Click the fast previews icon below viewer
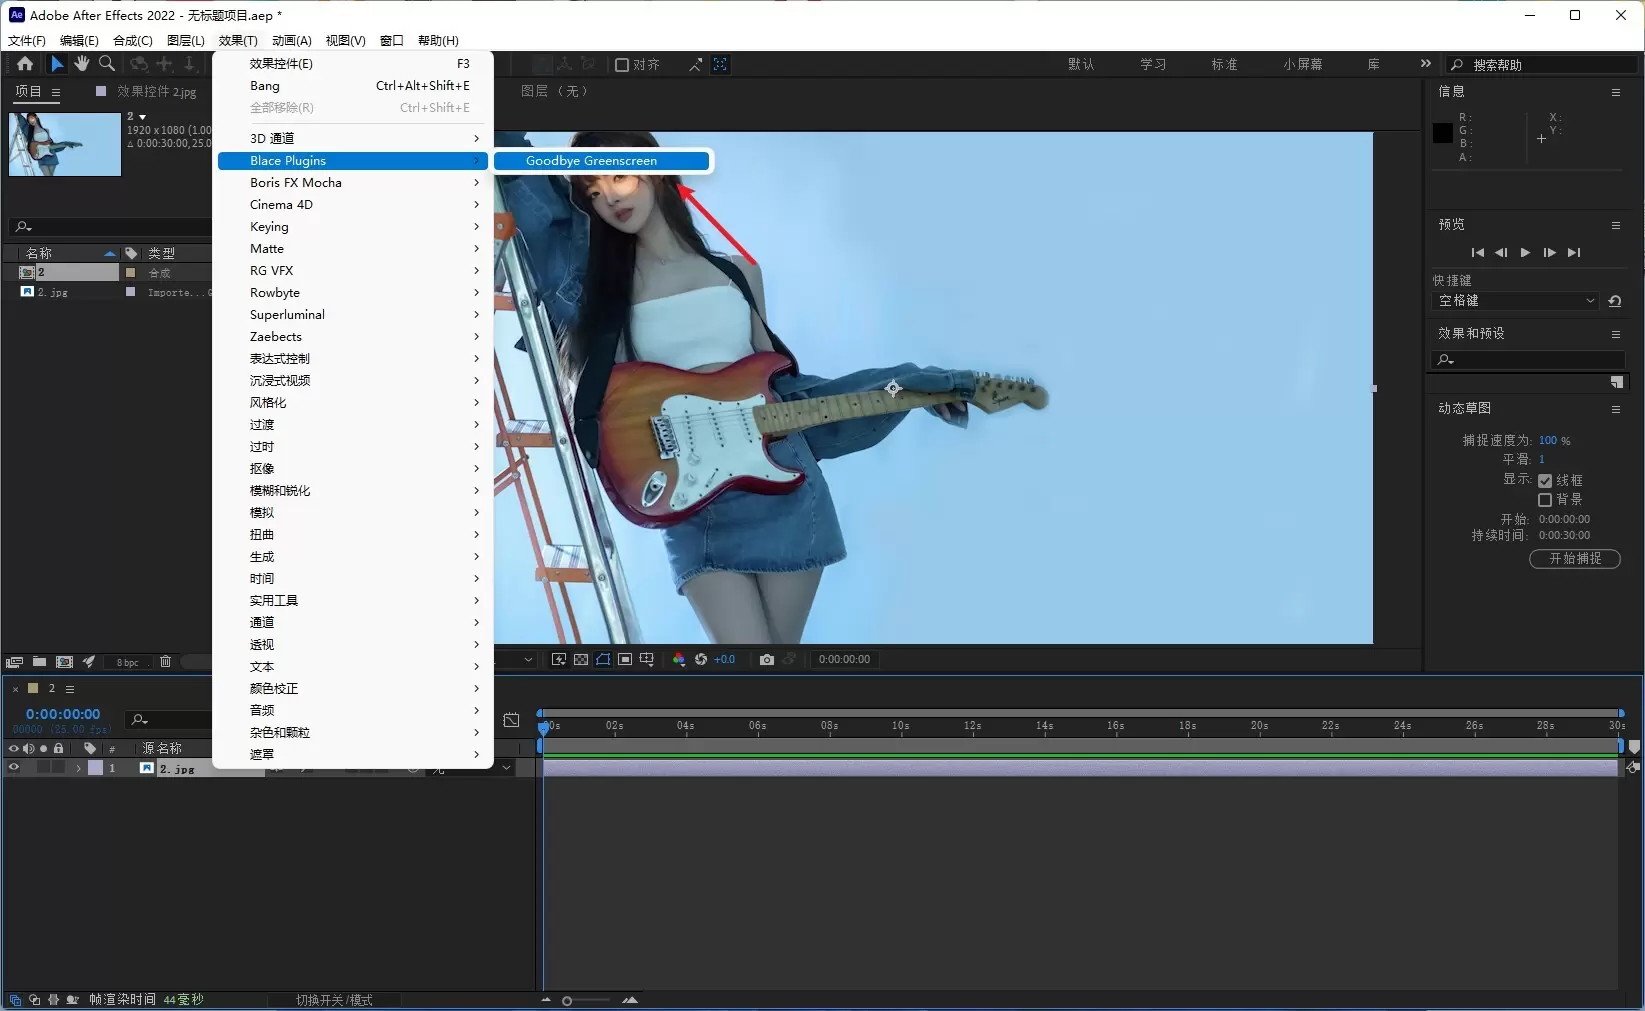The image size is (1645, 1011). coord(559,659)
